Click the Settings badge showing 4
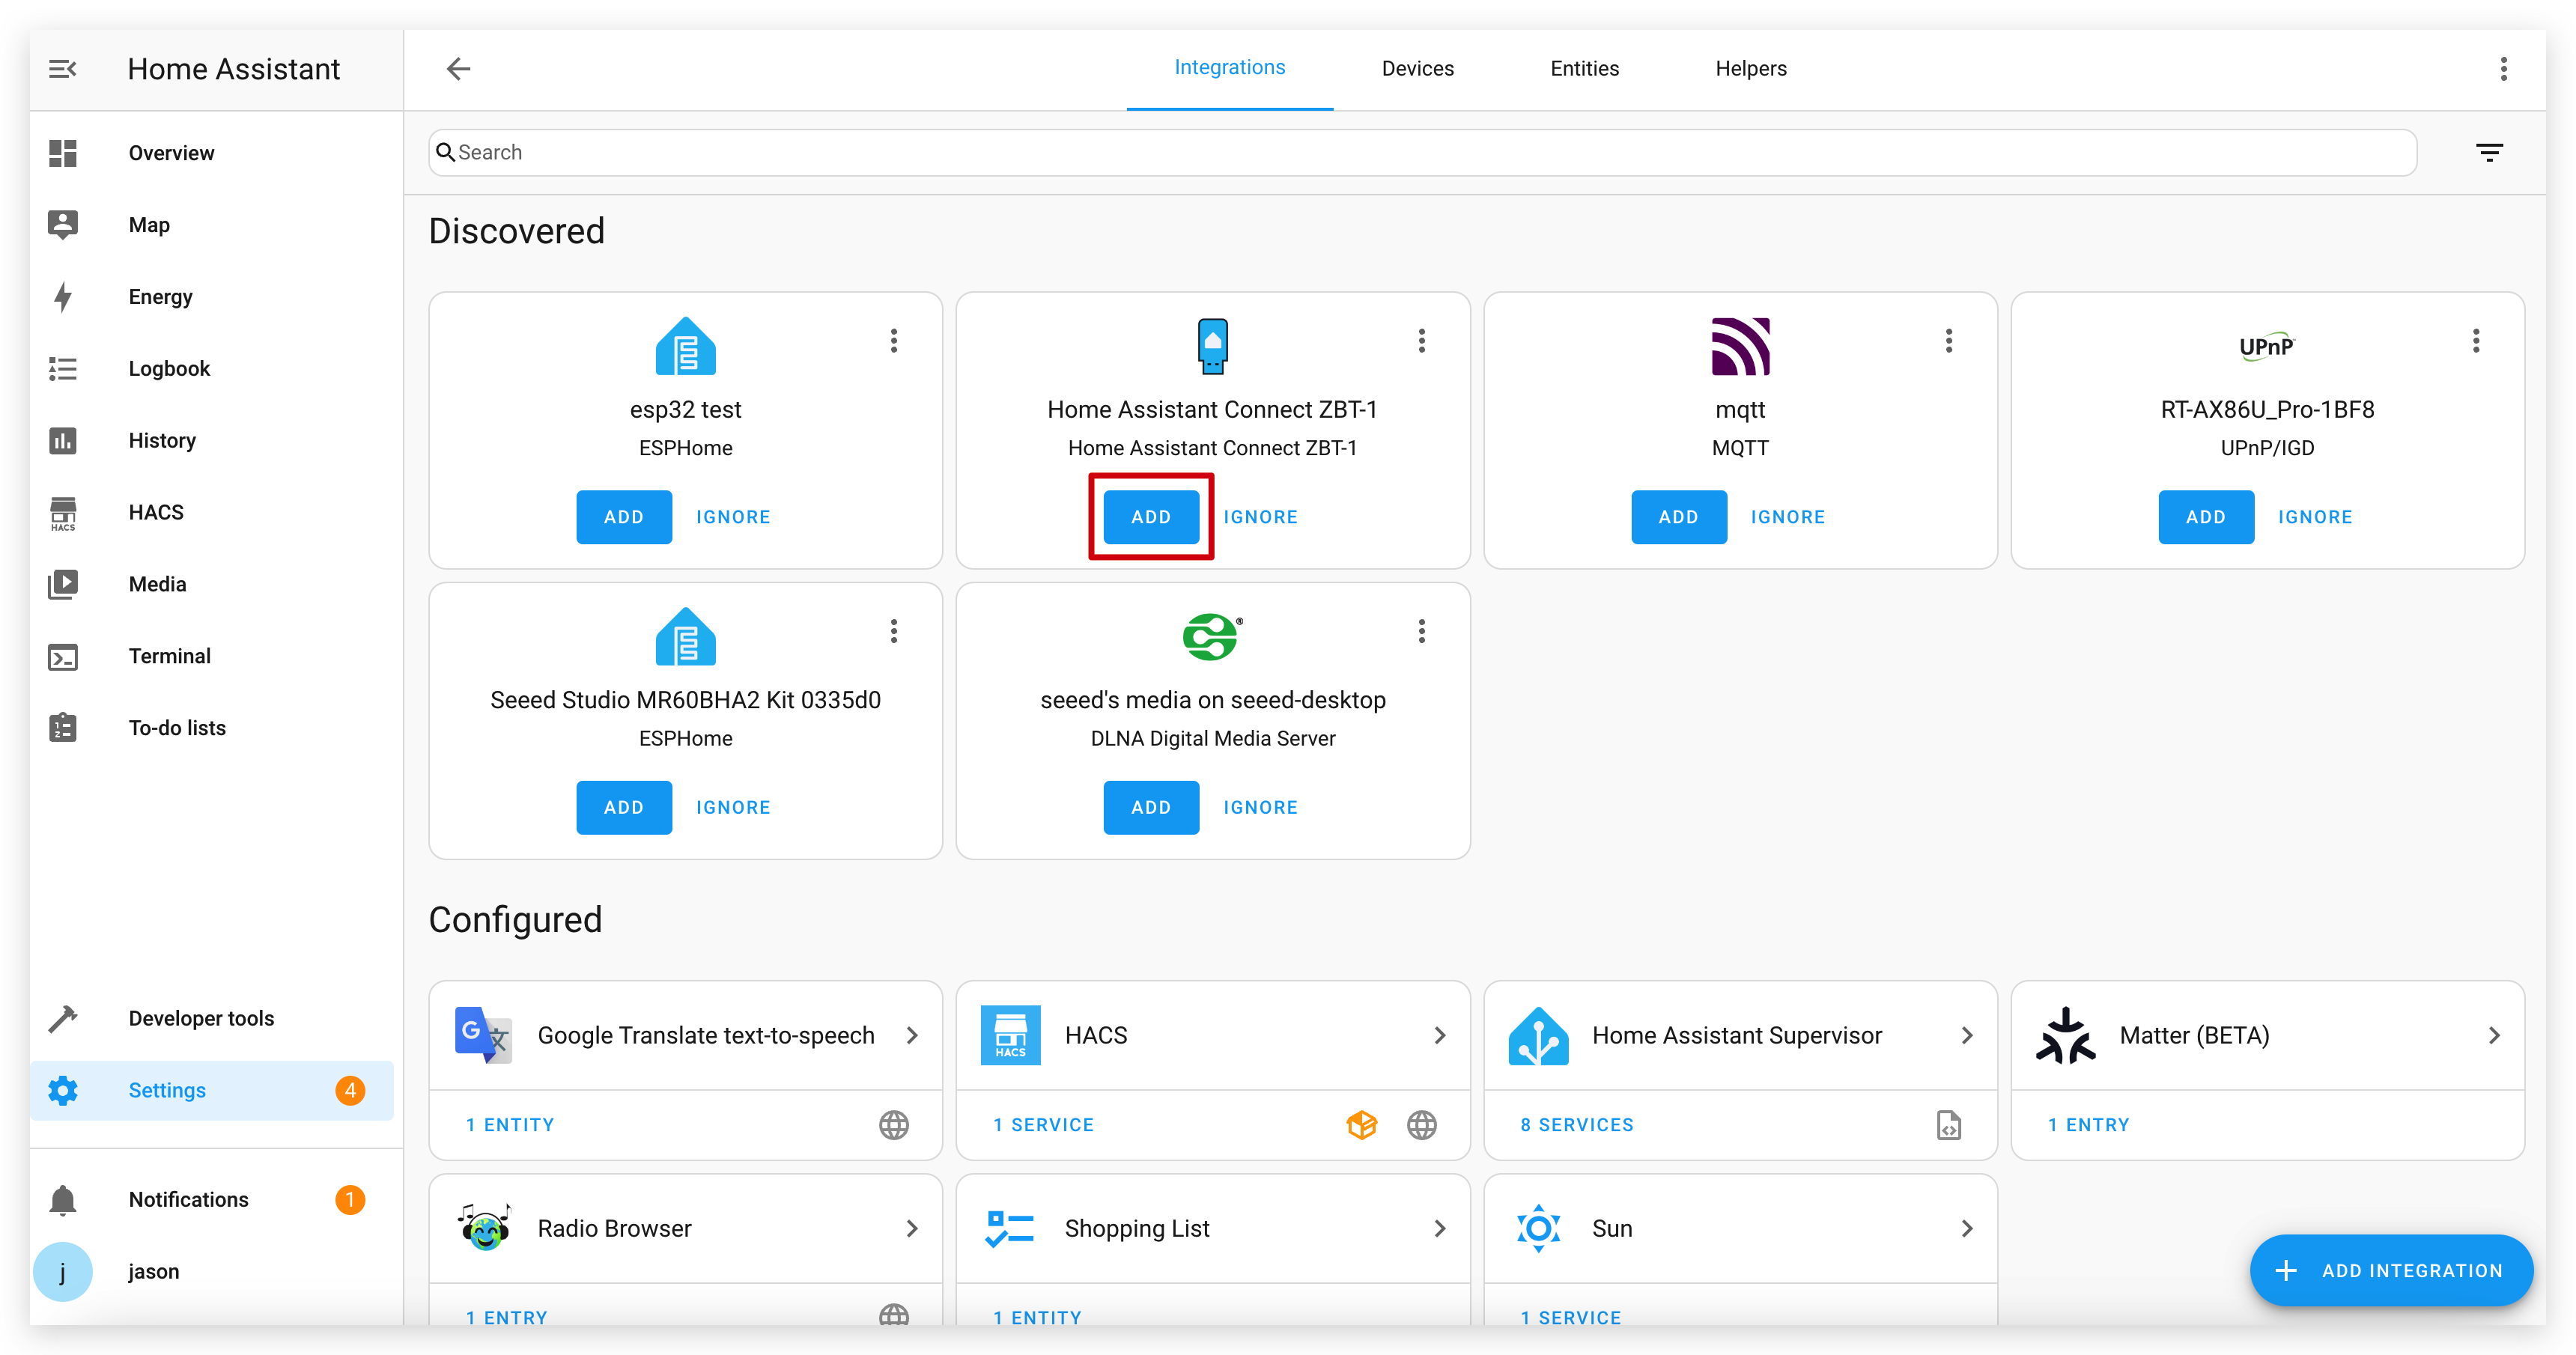Image resolution: width=2576 pixels, height=1355 pixels. point(349,1090)
